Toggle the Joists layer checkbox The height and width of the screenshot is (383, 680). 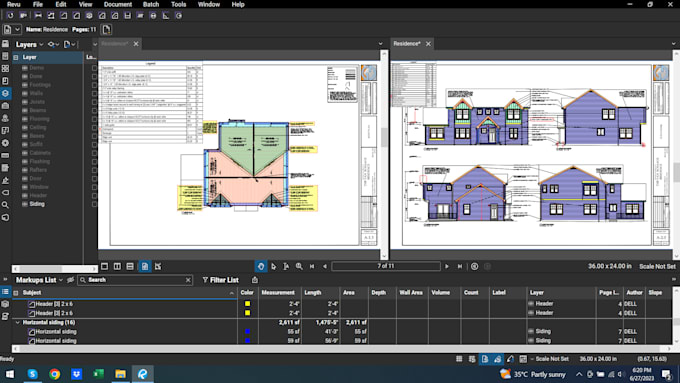click(94, 102)
